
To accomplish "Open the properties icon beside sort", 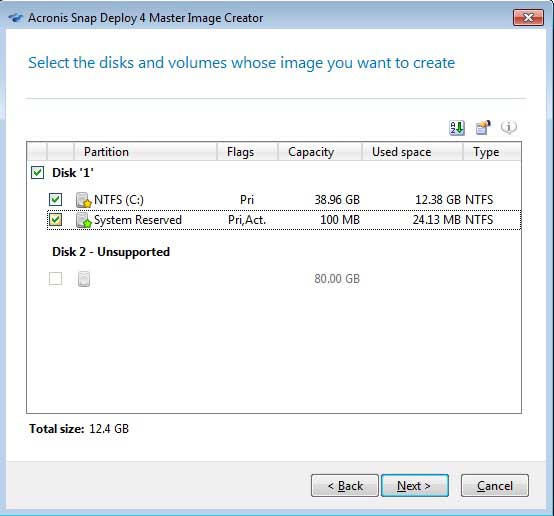I will [483, 128].
